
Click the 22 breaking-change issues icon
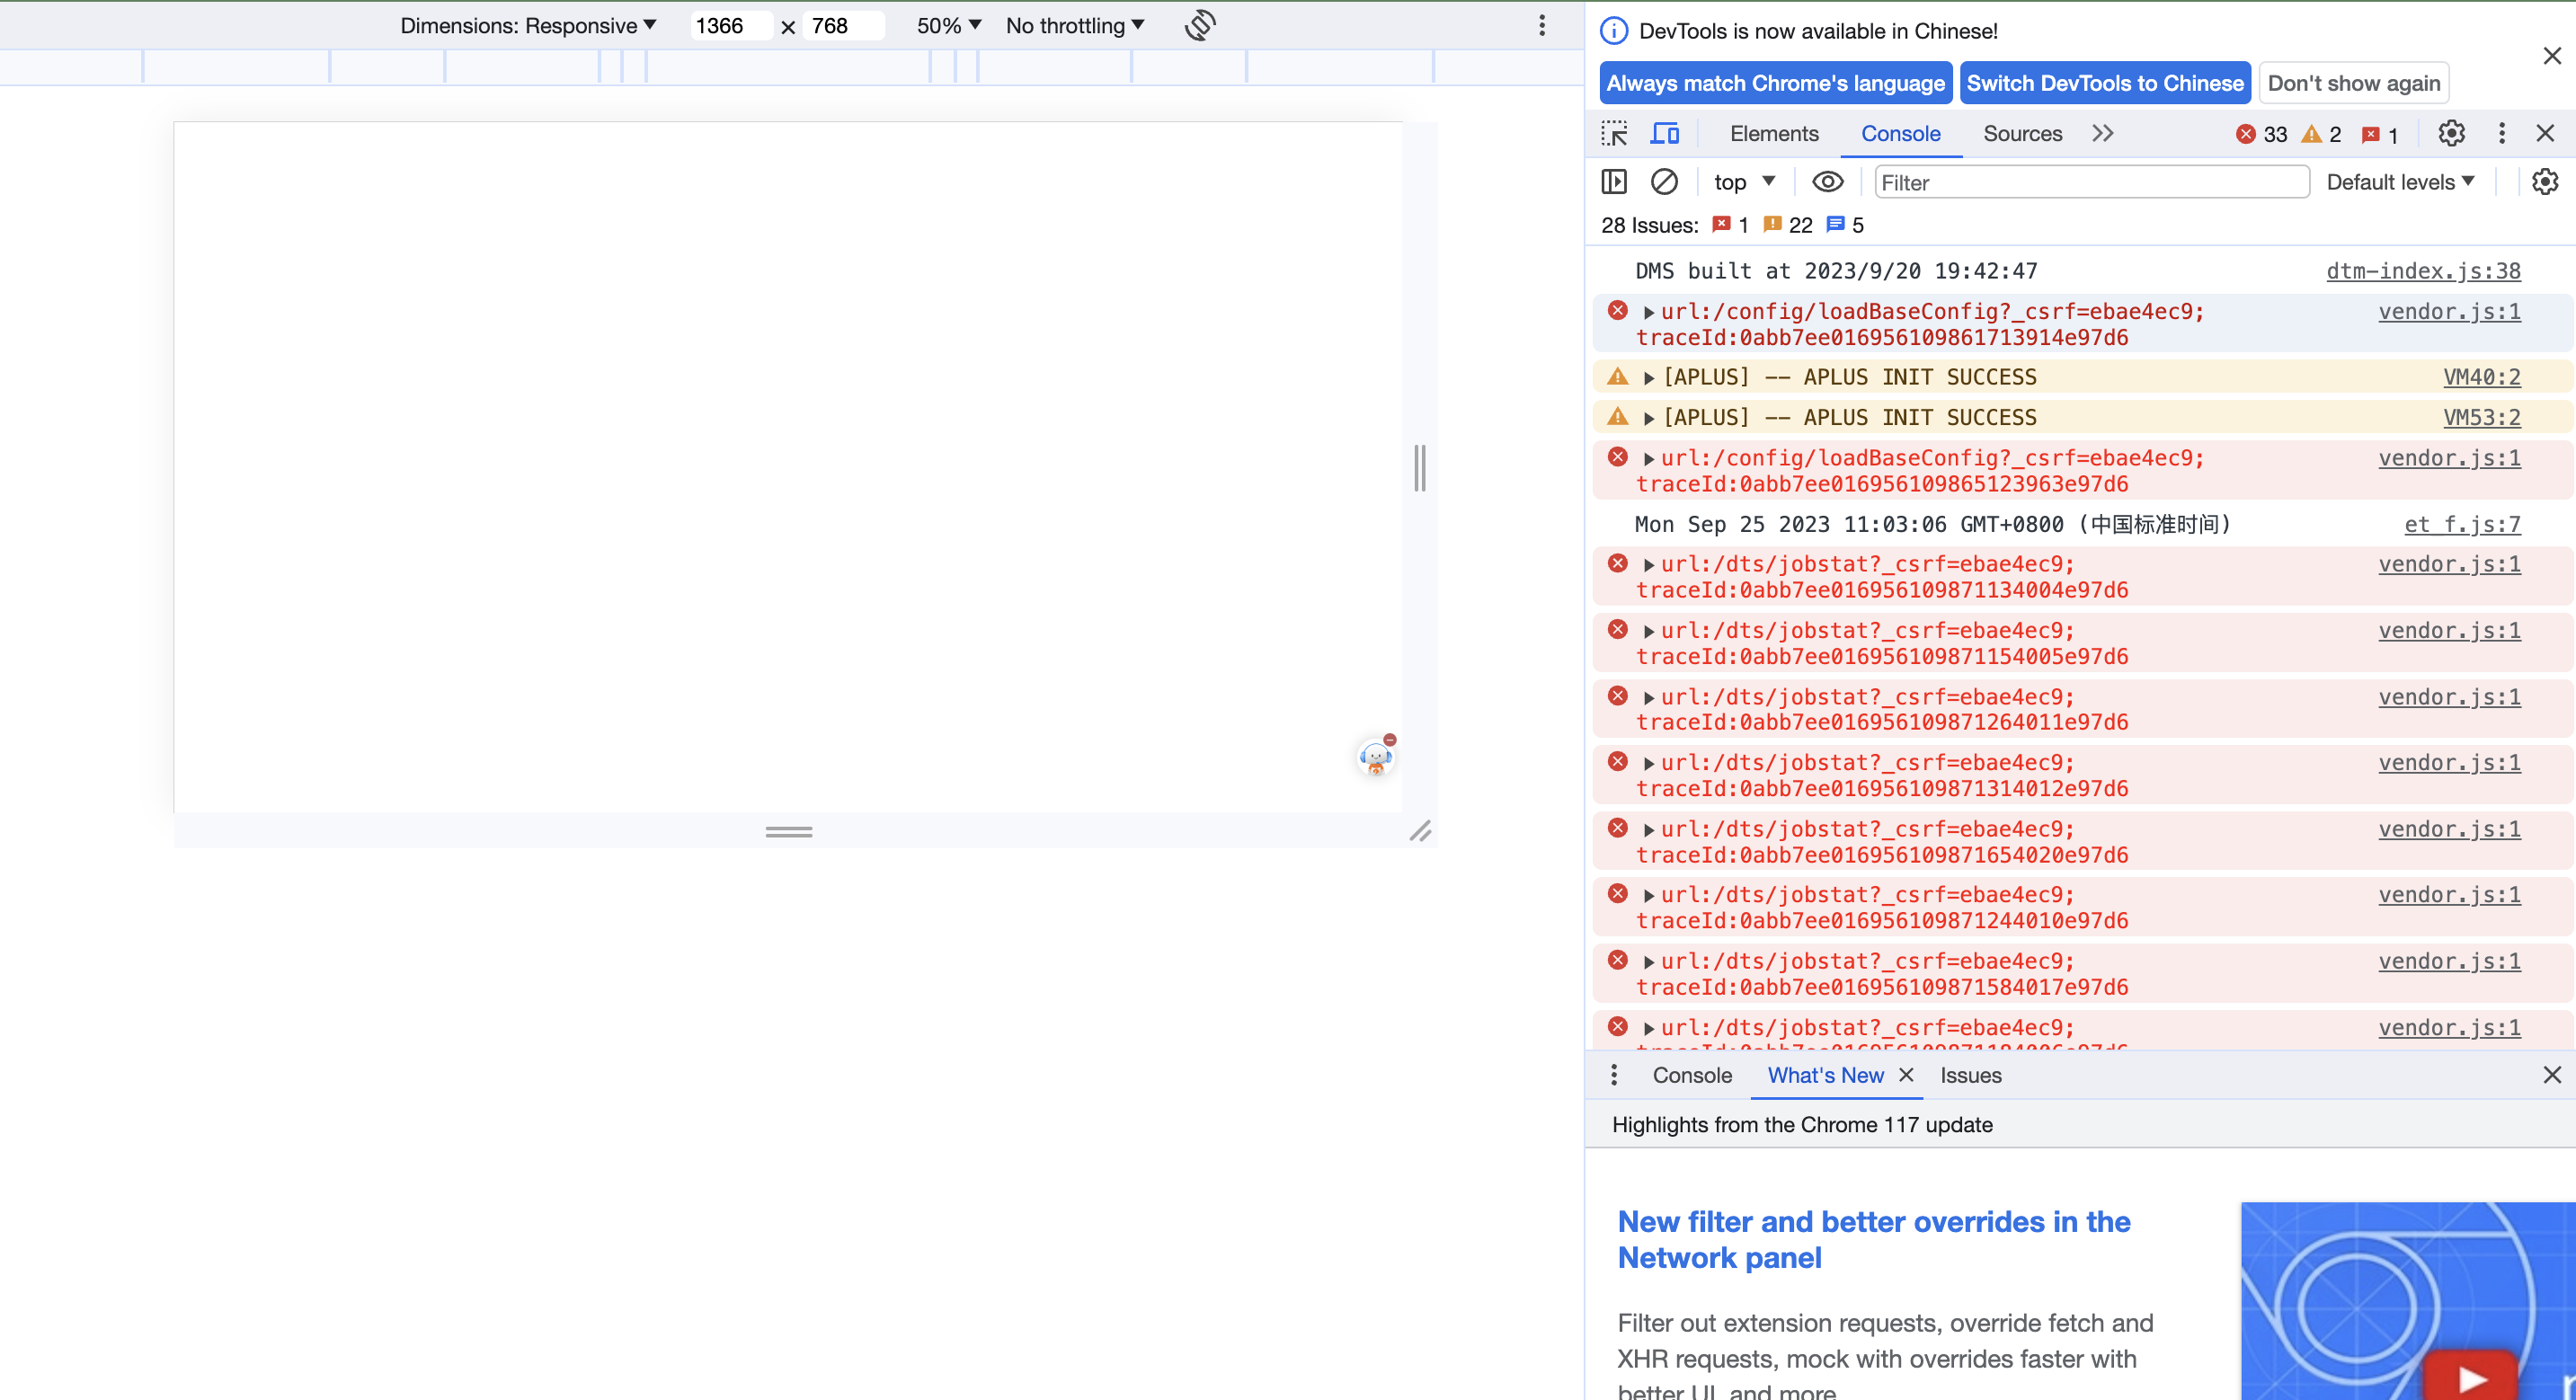click(1772, 225)
